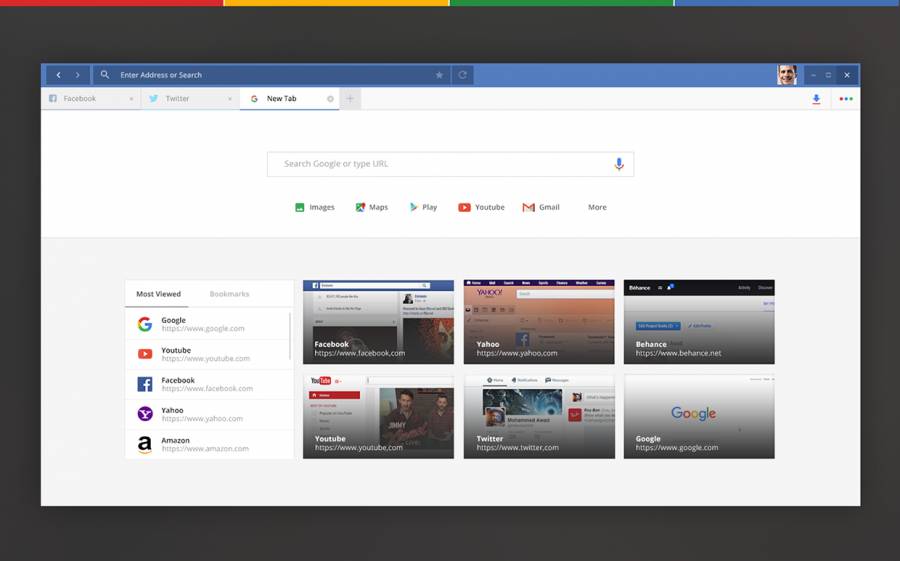Click the back navigation arrow

(x=58, y=75)
